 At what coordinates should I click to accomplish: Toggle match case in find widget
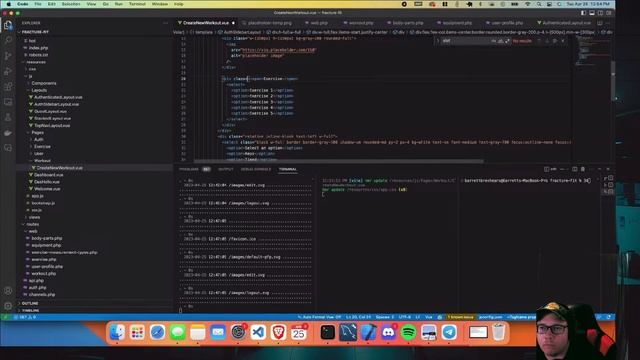pos(494,41)
